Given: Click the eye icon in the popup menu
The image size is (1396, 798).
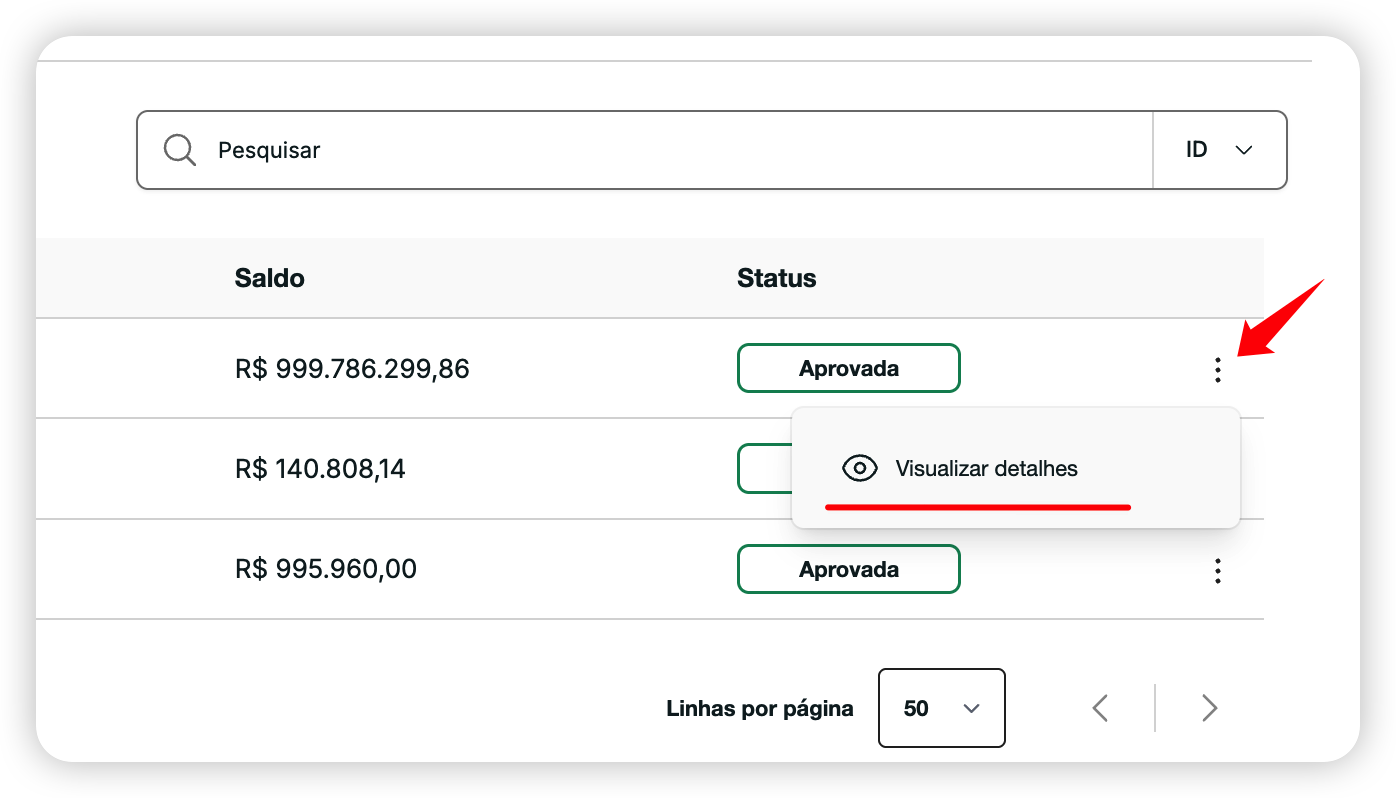Looking at the screenshot, I should click(859, 468).
